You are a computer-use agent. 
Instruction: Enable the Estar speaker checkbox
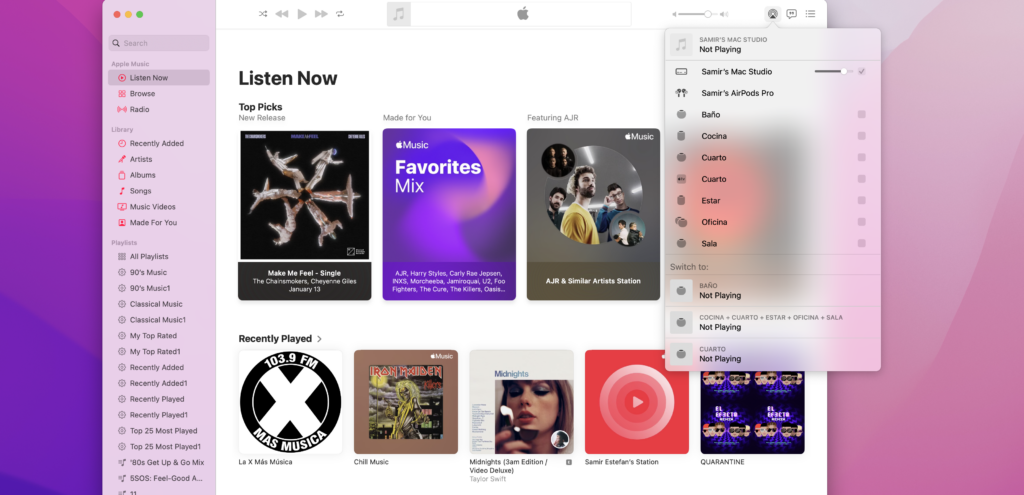[861, 200]
